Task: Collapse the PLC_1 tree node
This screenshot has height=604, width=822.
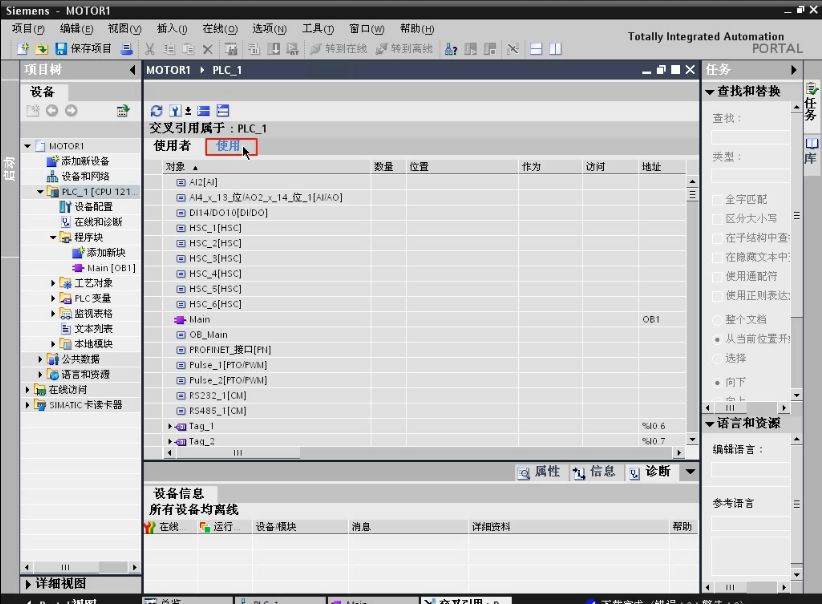Action: click(x=40, y=192)
